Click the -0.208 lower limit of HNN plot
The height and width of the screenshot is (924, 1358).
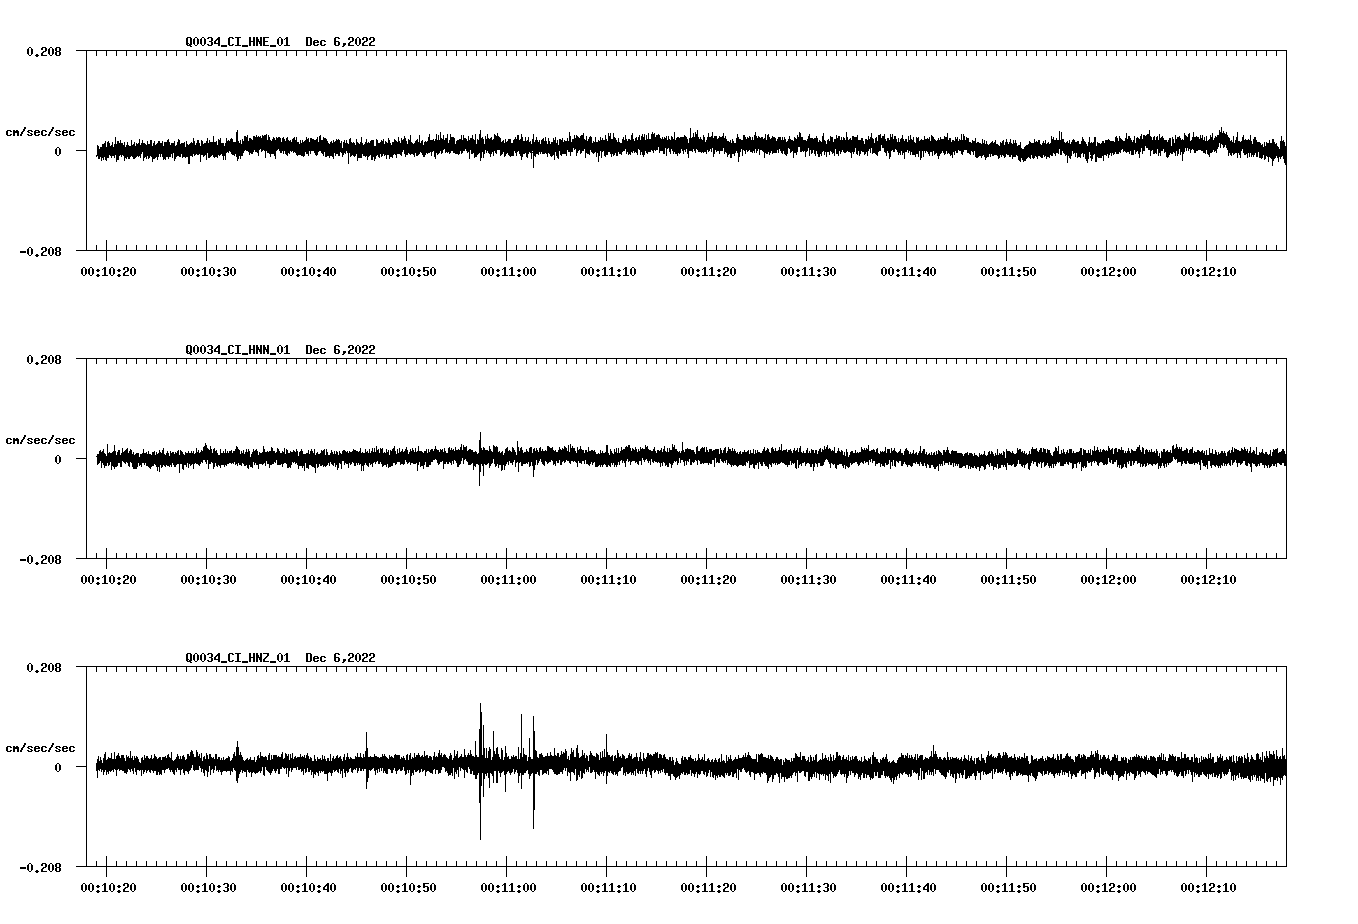coord(40,559)
